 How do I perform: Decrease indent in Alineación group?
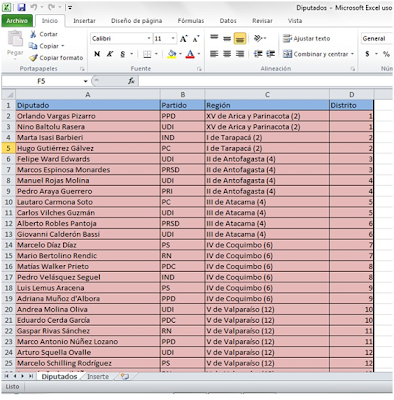click(x=258, y=54)
